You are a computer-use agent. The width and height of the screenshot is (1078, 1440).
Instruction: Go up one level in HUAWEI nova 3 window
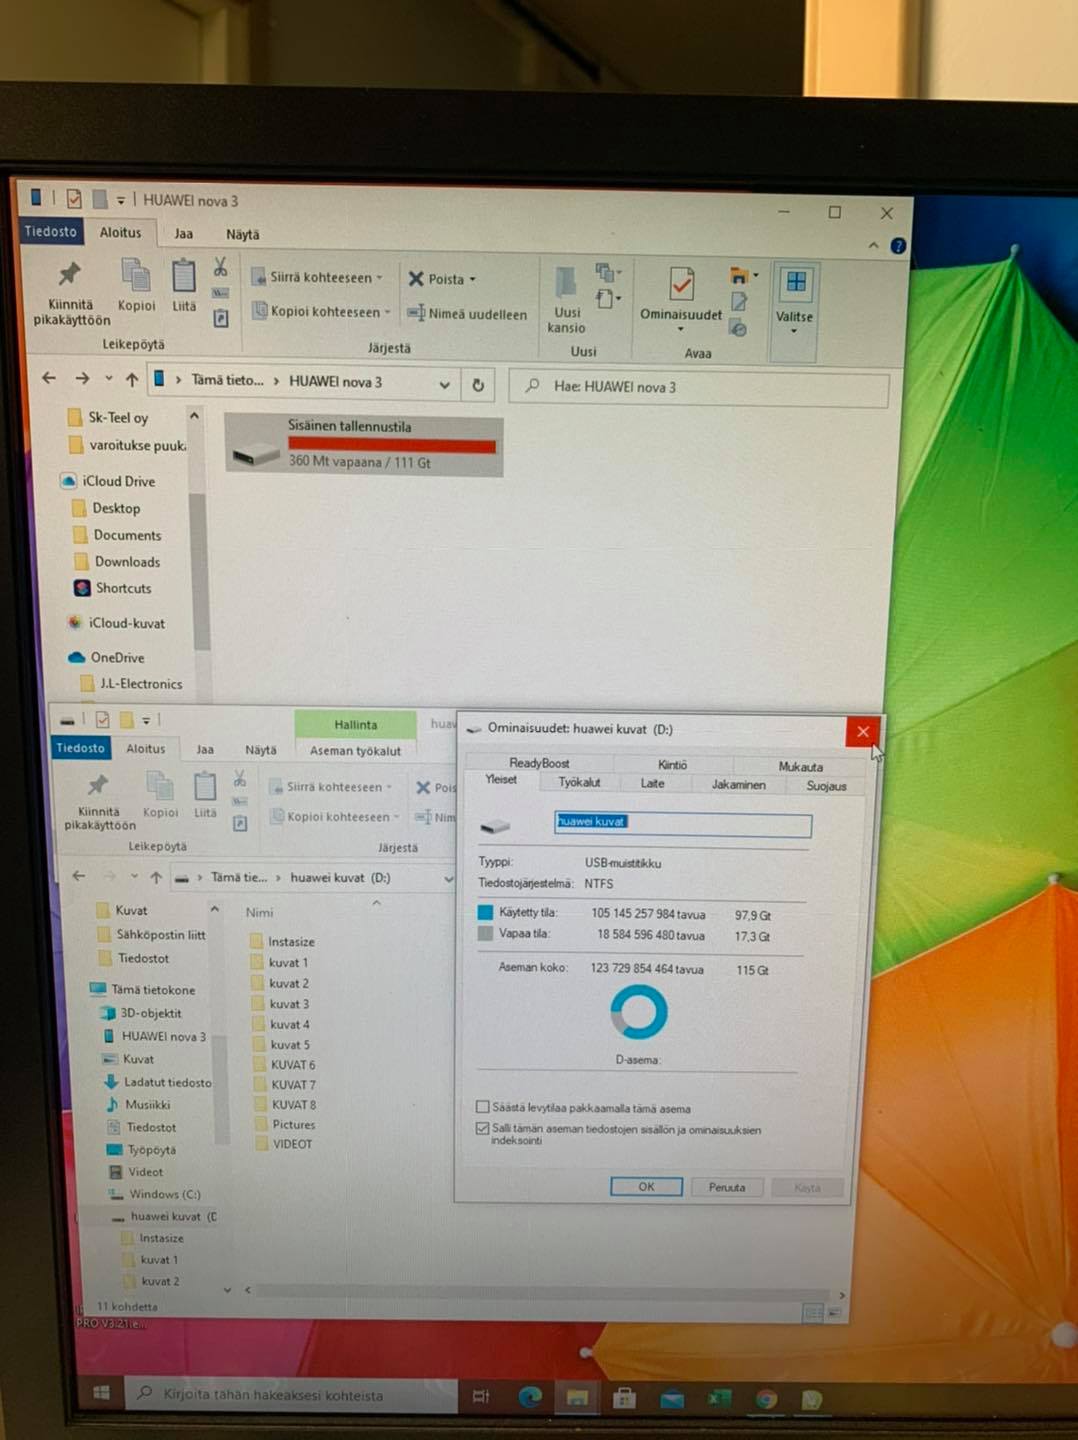click(132, 380)
